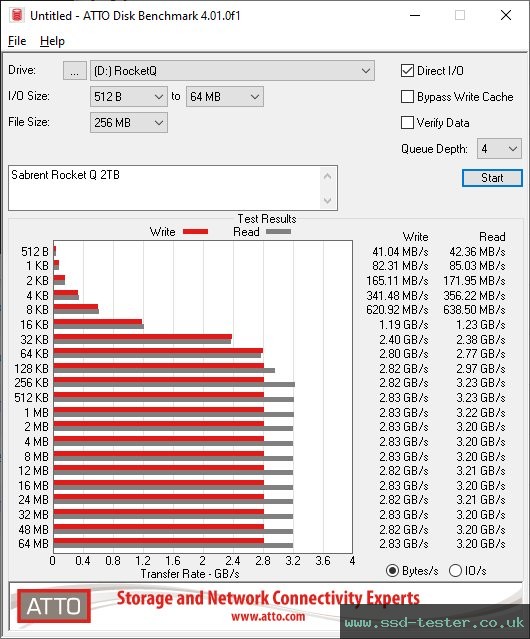530x639 pixels.
Task: Click the gray Read legend swatch
Action: pyautogui.click(x=278, y=231)
